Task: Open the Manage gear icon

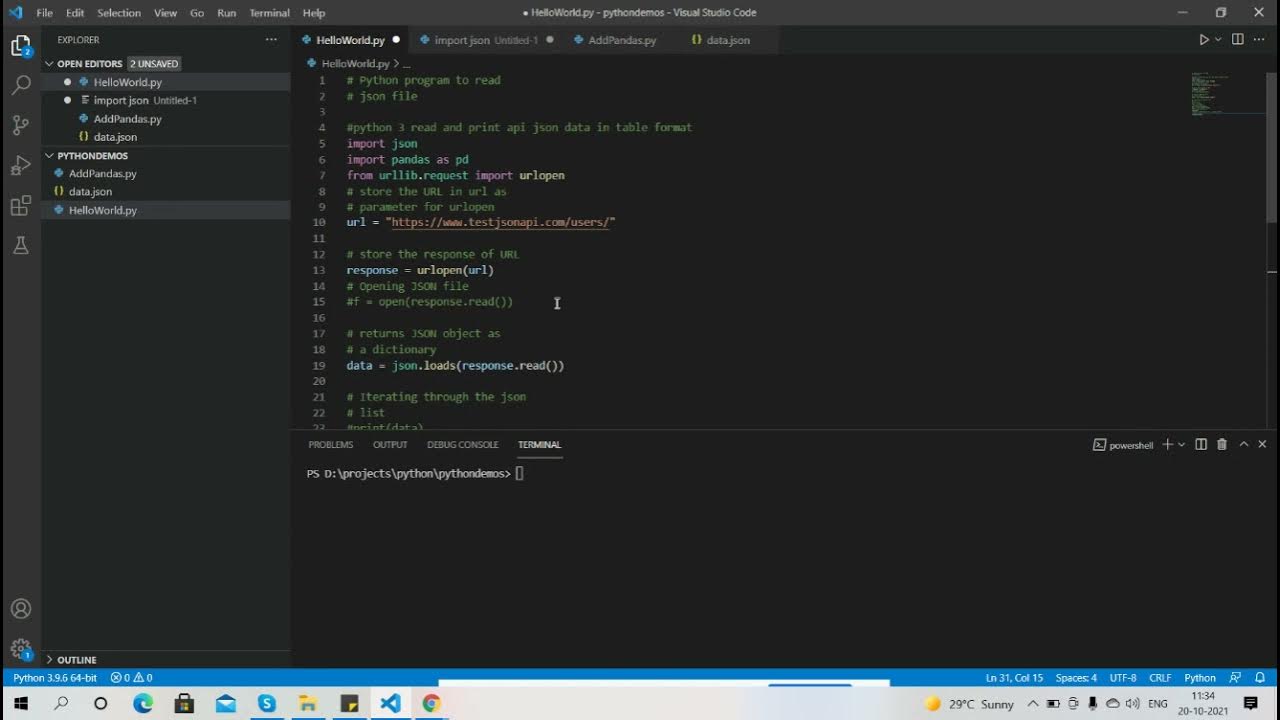Action: [21, 649]
